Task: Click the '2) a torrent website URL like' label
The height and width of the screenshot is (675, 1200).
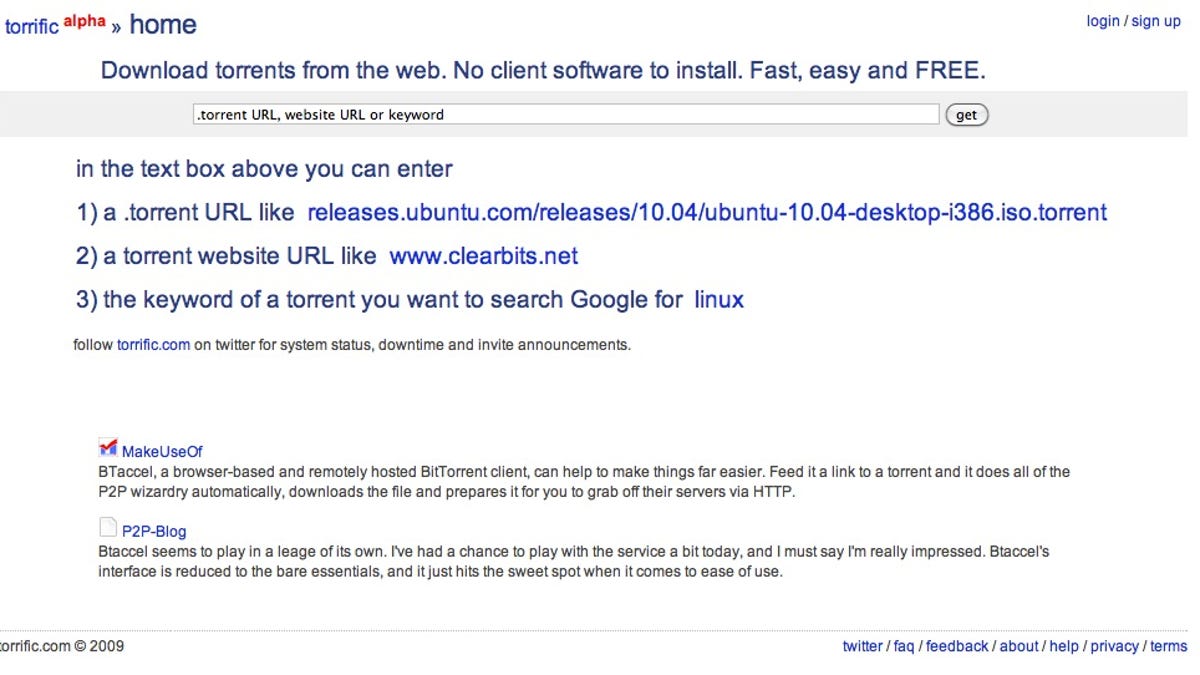Action: click(226, 256)
